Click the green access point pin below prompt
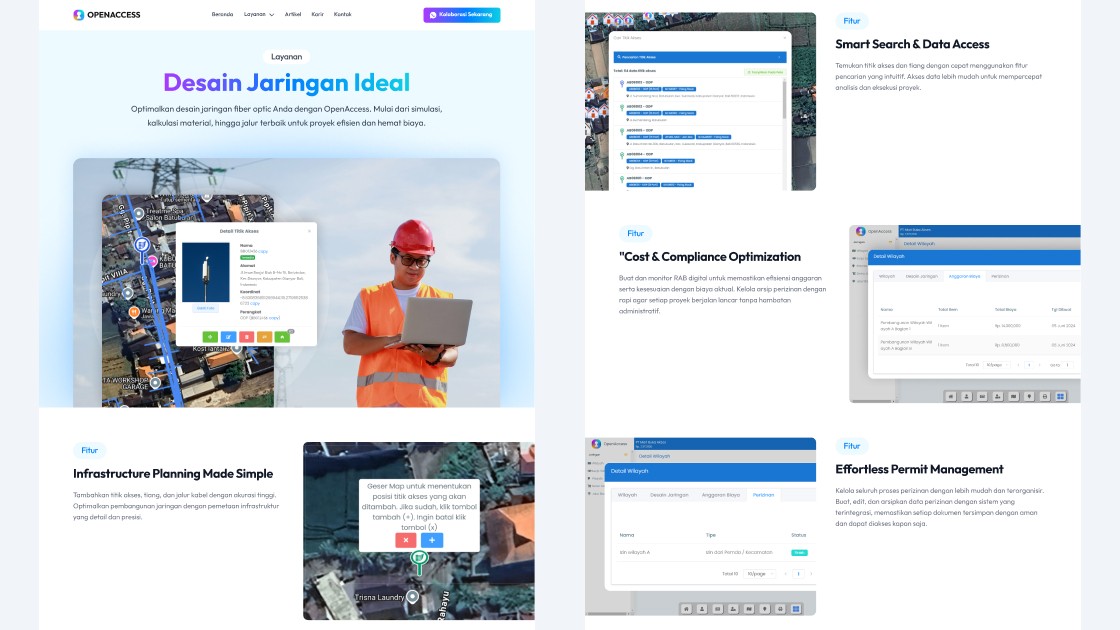 (x=419, y=561)
